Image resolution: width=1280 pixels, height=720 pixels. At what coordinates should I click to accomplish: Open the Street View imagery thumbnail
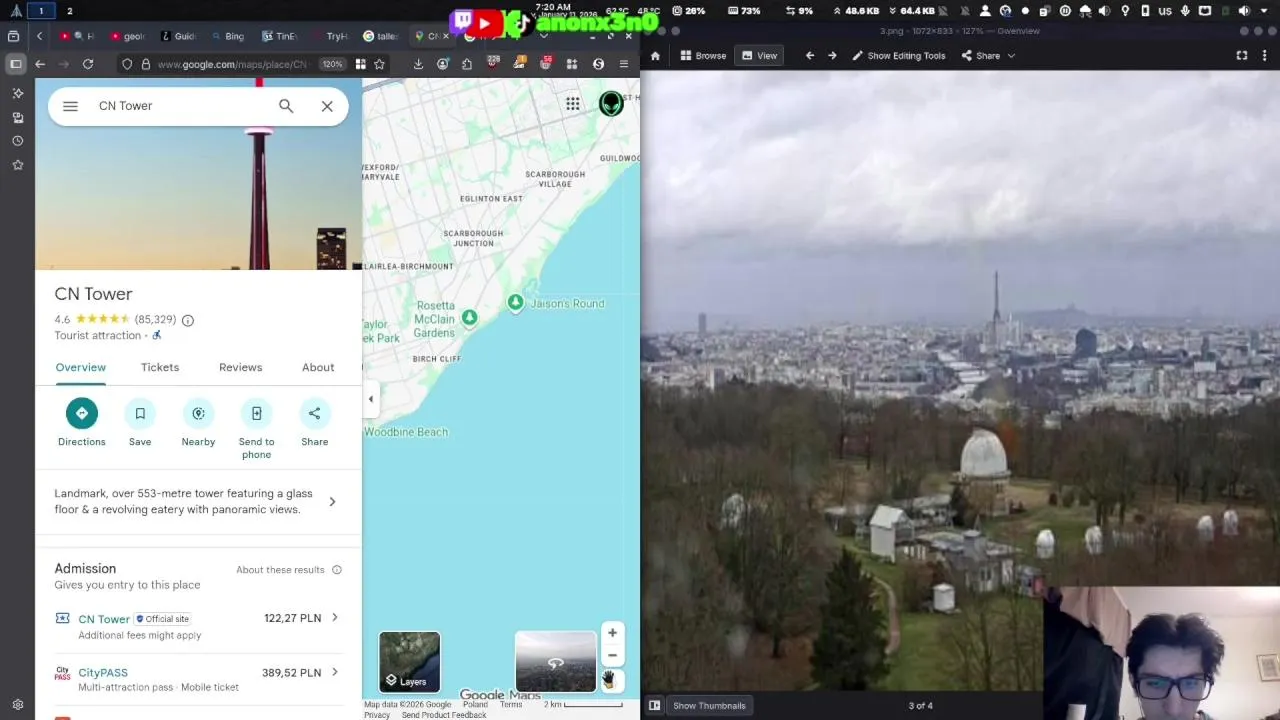point(556,662)
